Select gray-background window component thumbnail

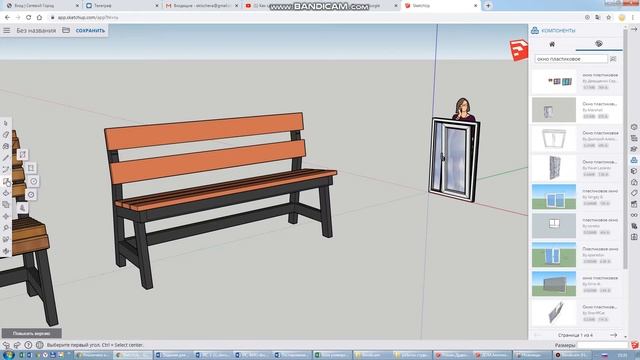pos(554,226)
